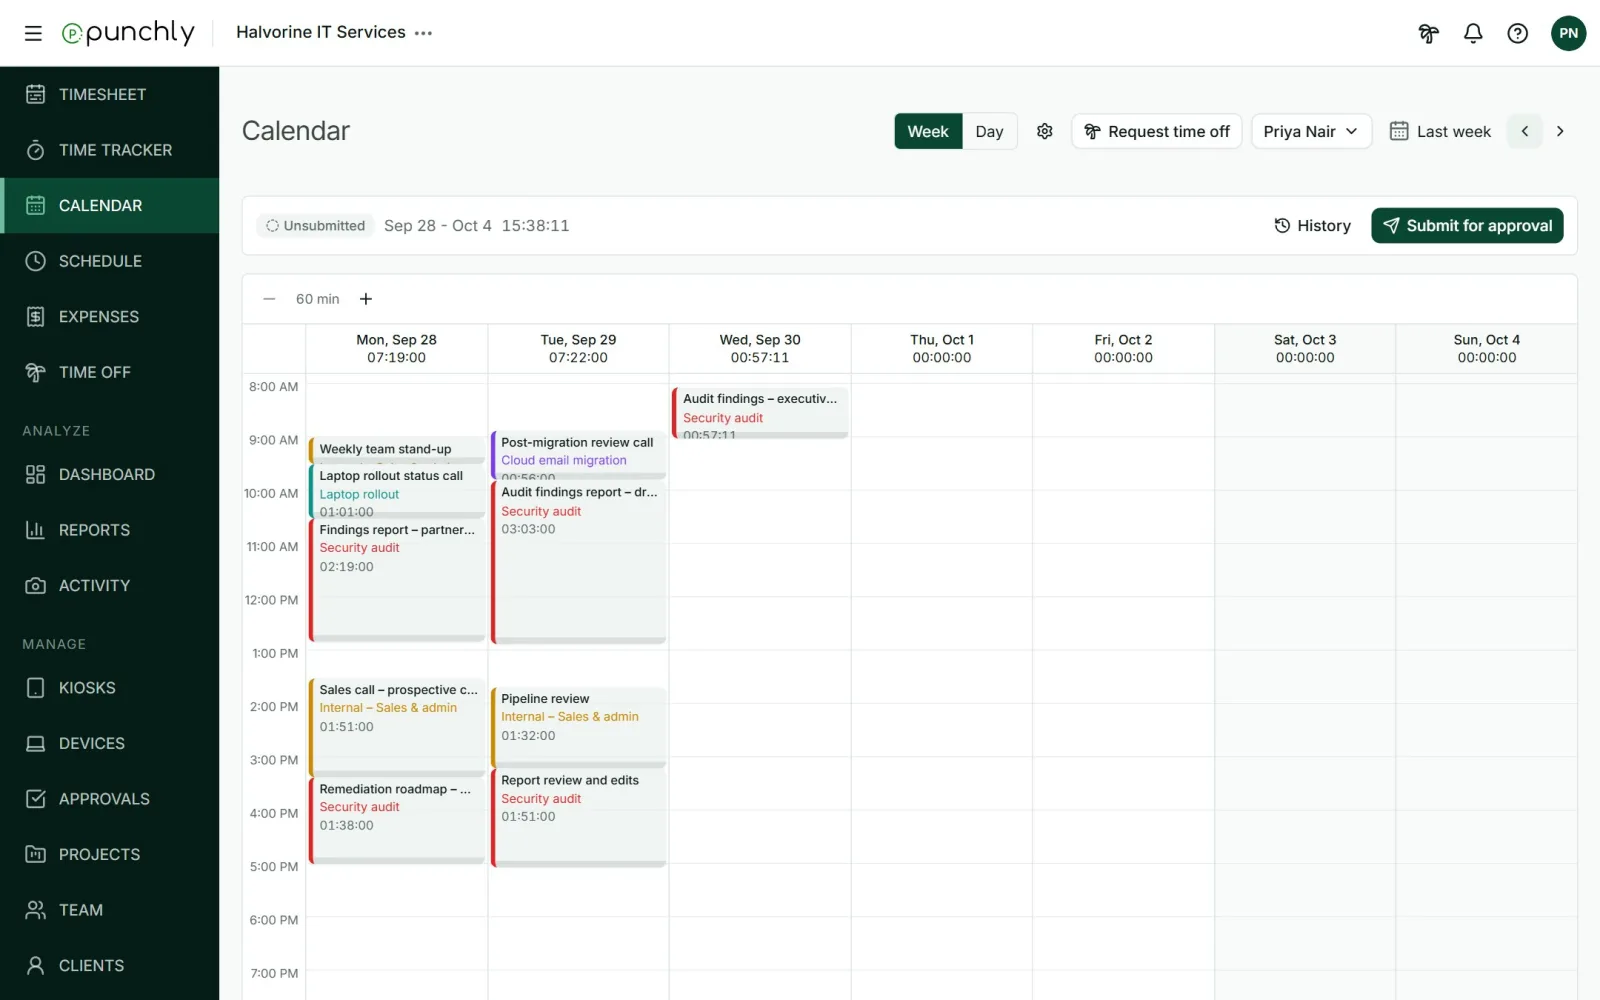Click Tue, Sep 29 column header
Viewport: 1600px width, 1000px height.
578,349
